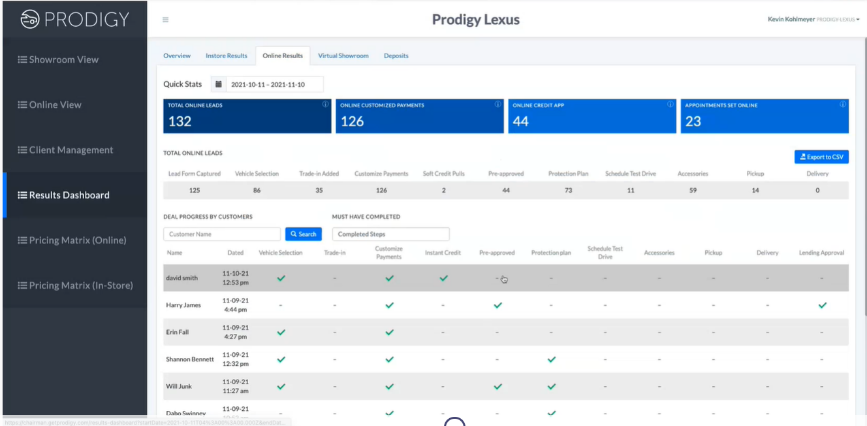Click Pricing Matrix (Online) list icon
Viewport: 867px width, 426px height.
coord(22,240)
